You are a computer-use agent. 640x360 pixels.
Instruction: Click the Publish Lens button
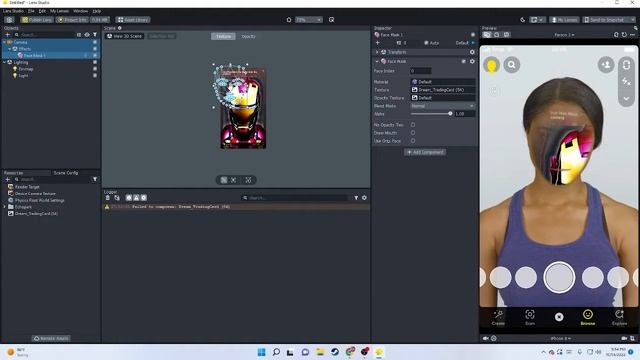37,20
